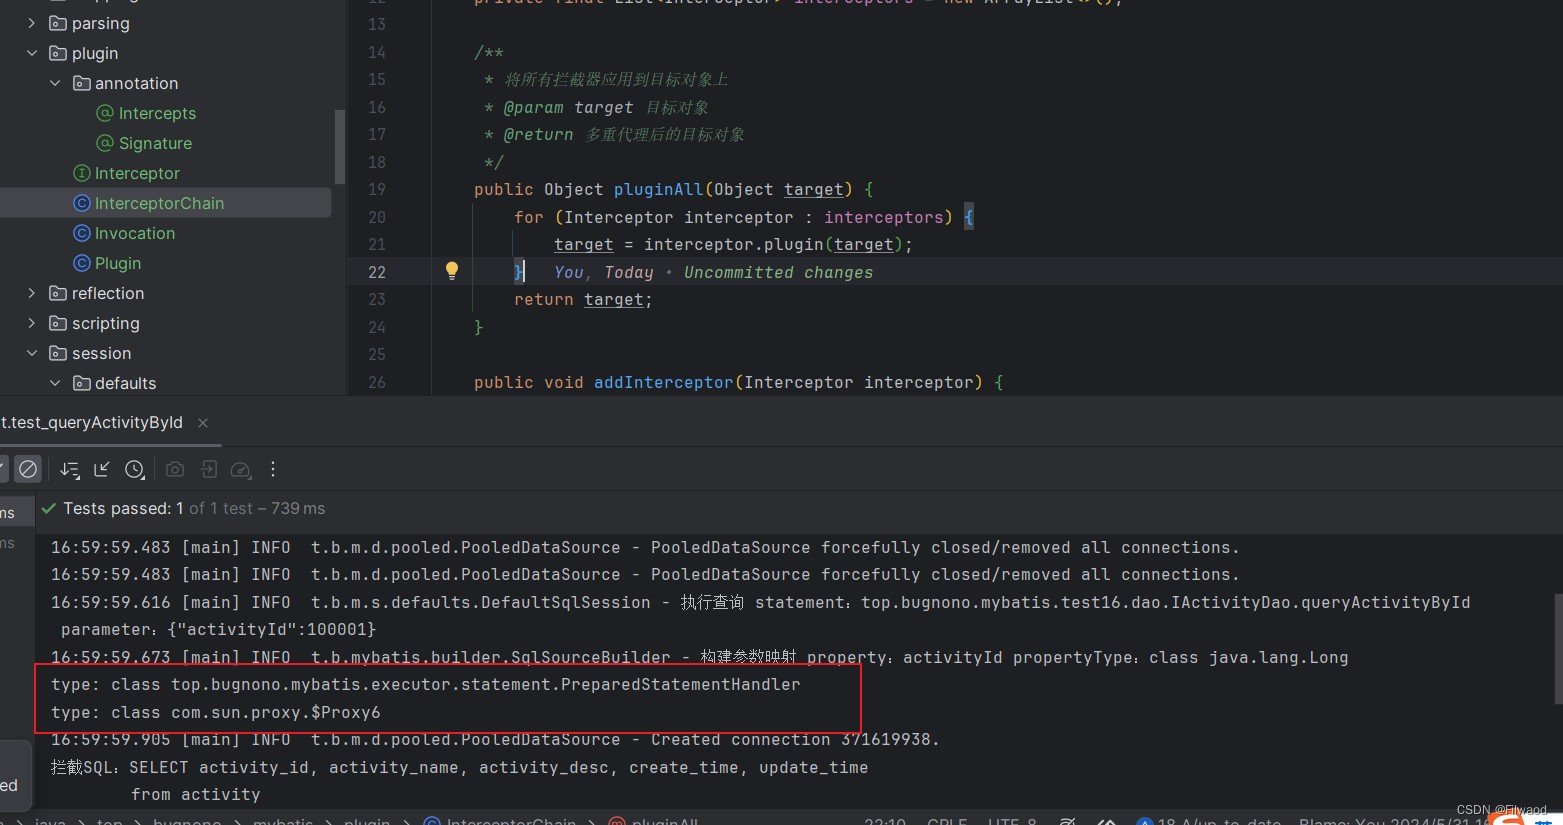Screen dimensions: 1563x825
Task: Click the 'com.sun.proxy.$Proxy6' log line
Action: (216, 712)
